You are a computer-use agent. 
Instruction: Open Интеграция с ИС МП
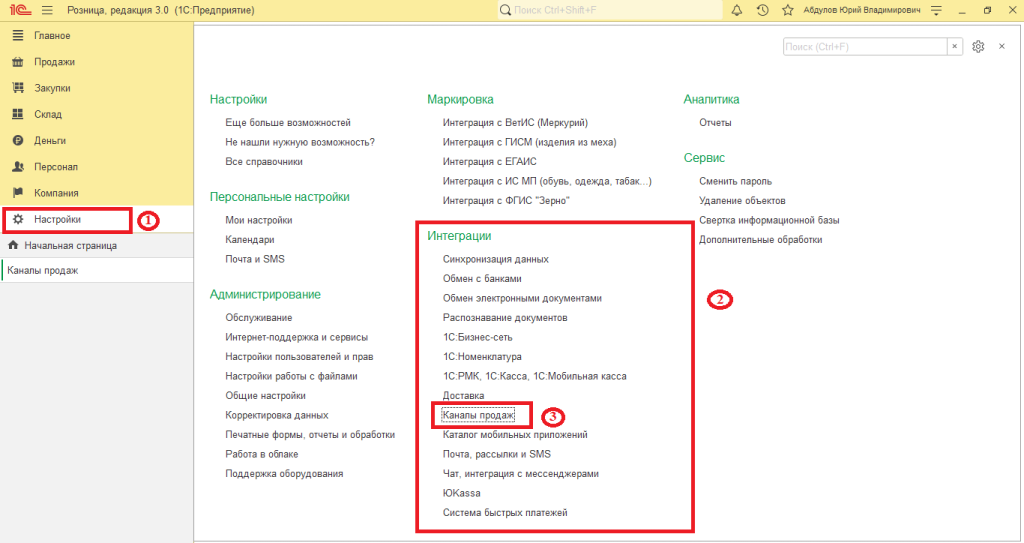pyautogui.click(x=547, y=181)
